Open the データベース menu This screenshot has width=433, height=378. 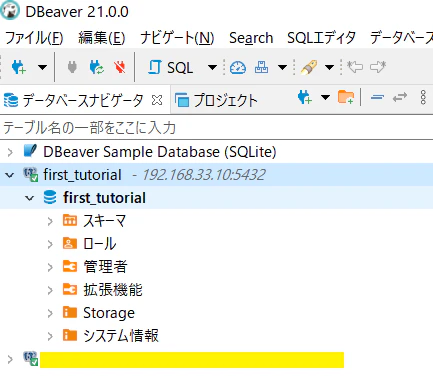coord(401,38)
